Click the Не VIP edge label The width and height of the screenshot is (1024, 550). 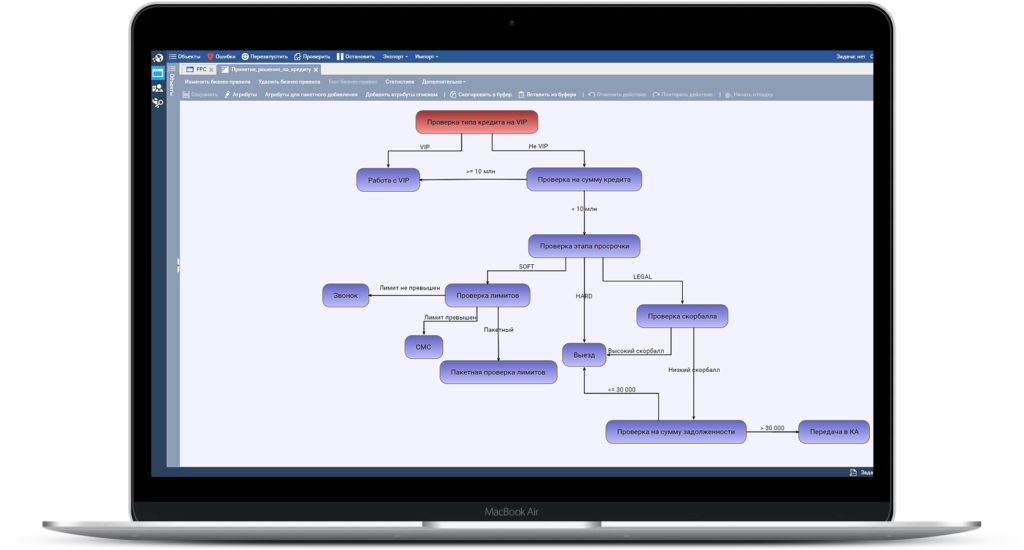point(538,146)
